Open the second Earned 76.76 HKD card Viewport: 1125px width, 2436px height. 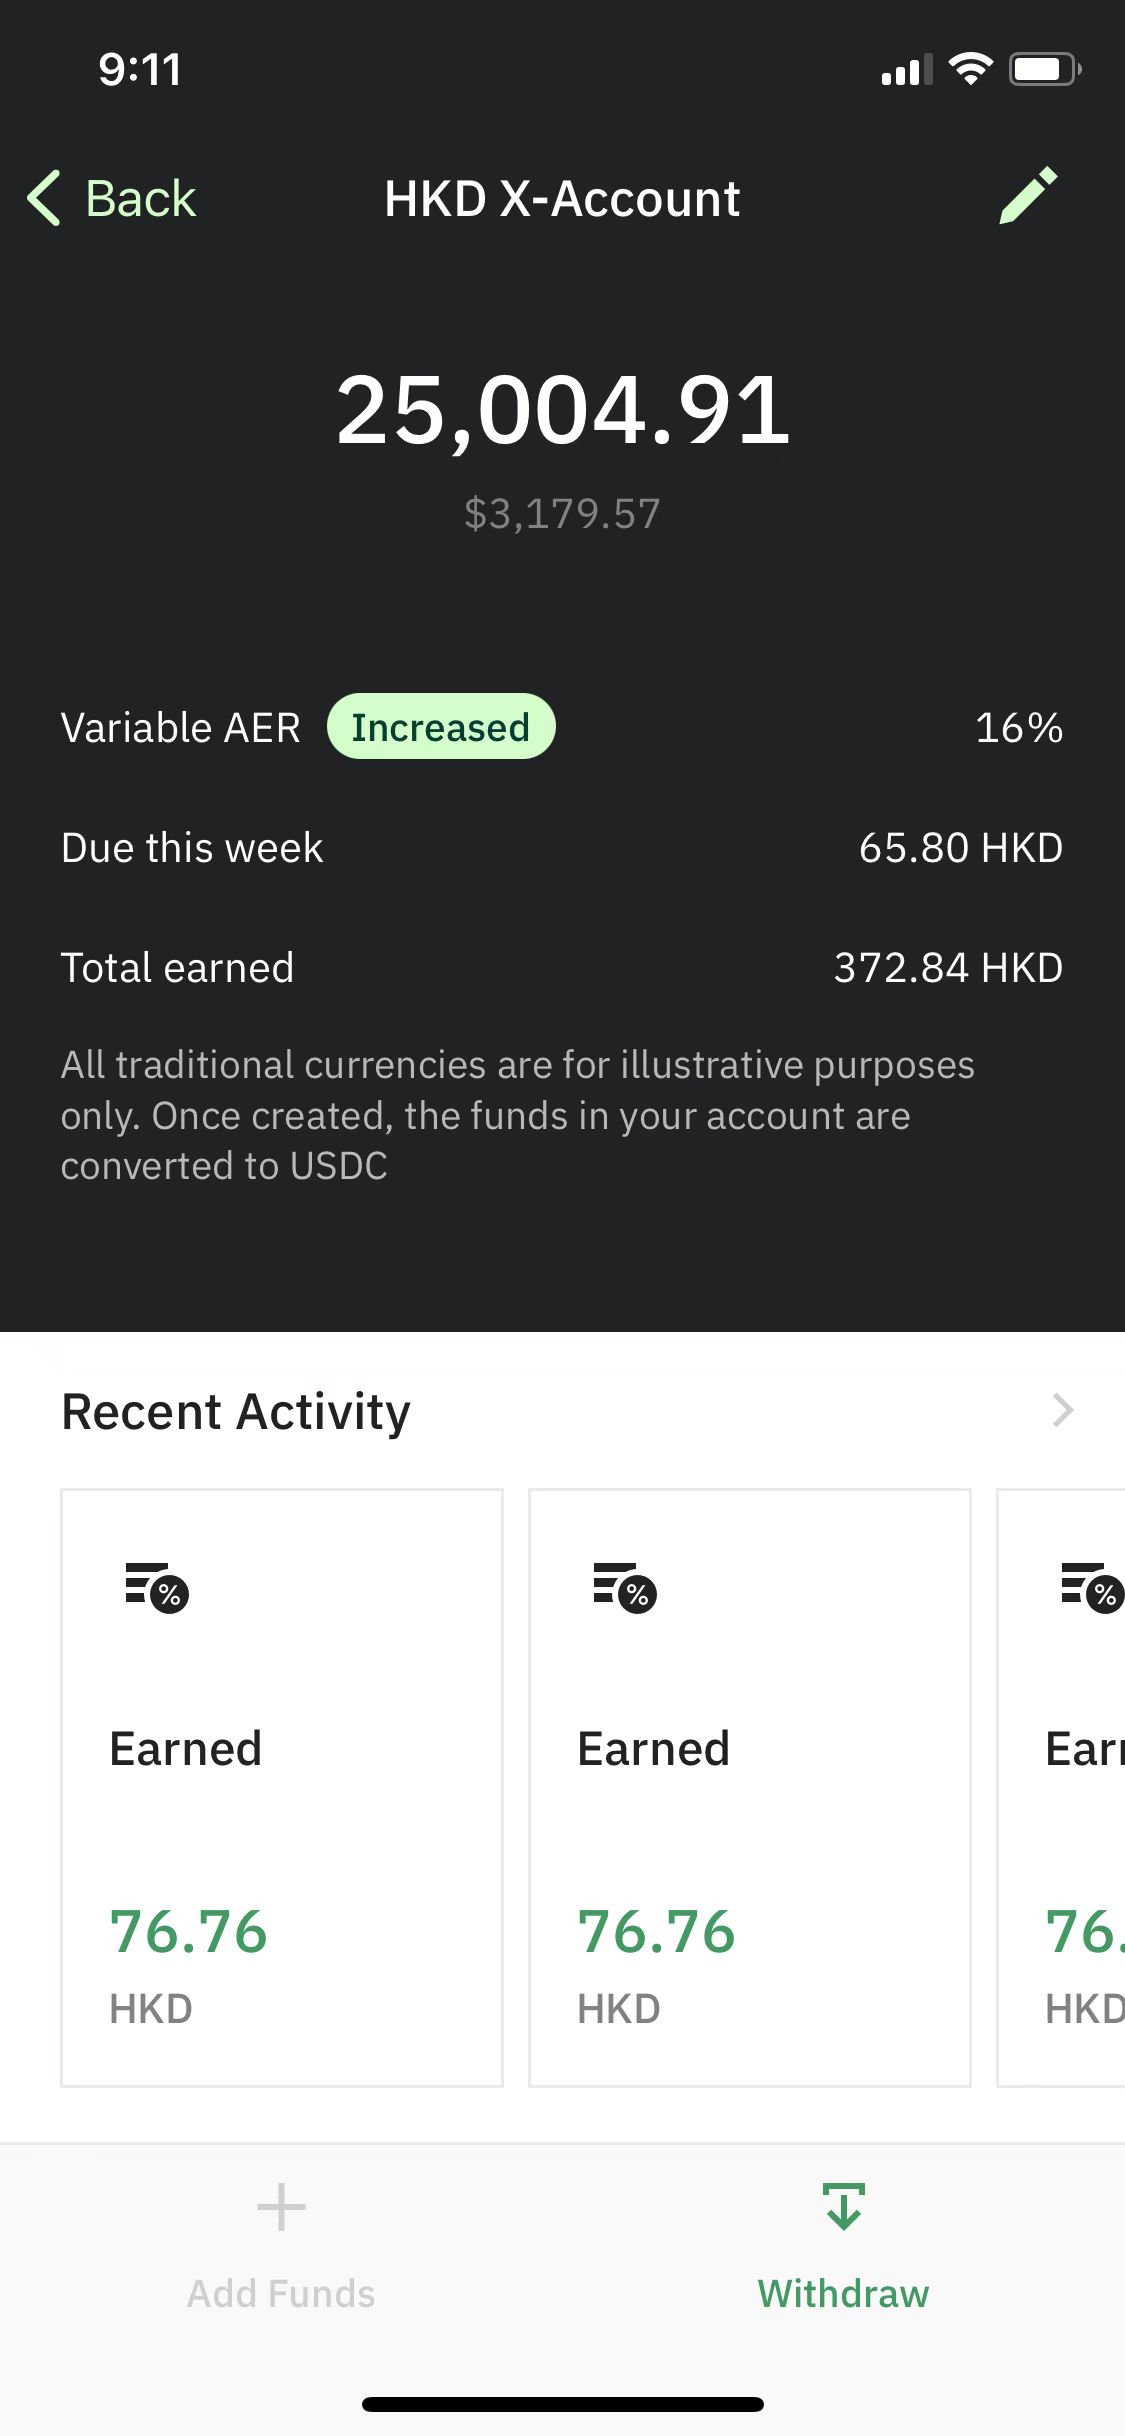tap(750, 1788)
